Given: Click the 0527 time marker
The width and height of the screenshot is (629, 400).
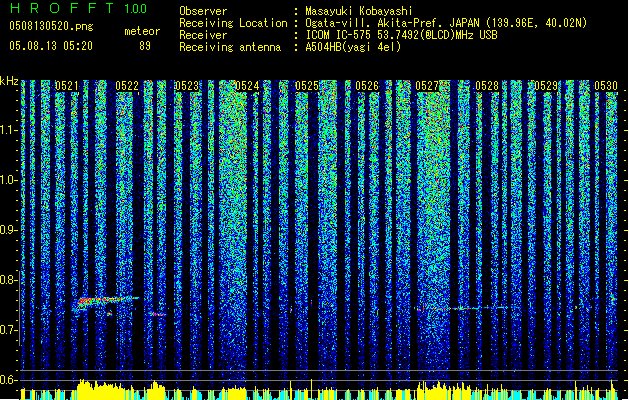Looking at the screenshot, I should click(427, 86).
